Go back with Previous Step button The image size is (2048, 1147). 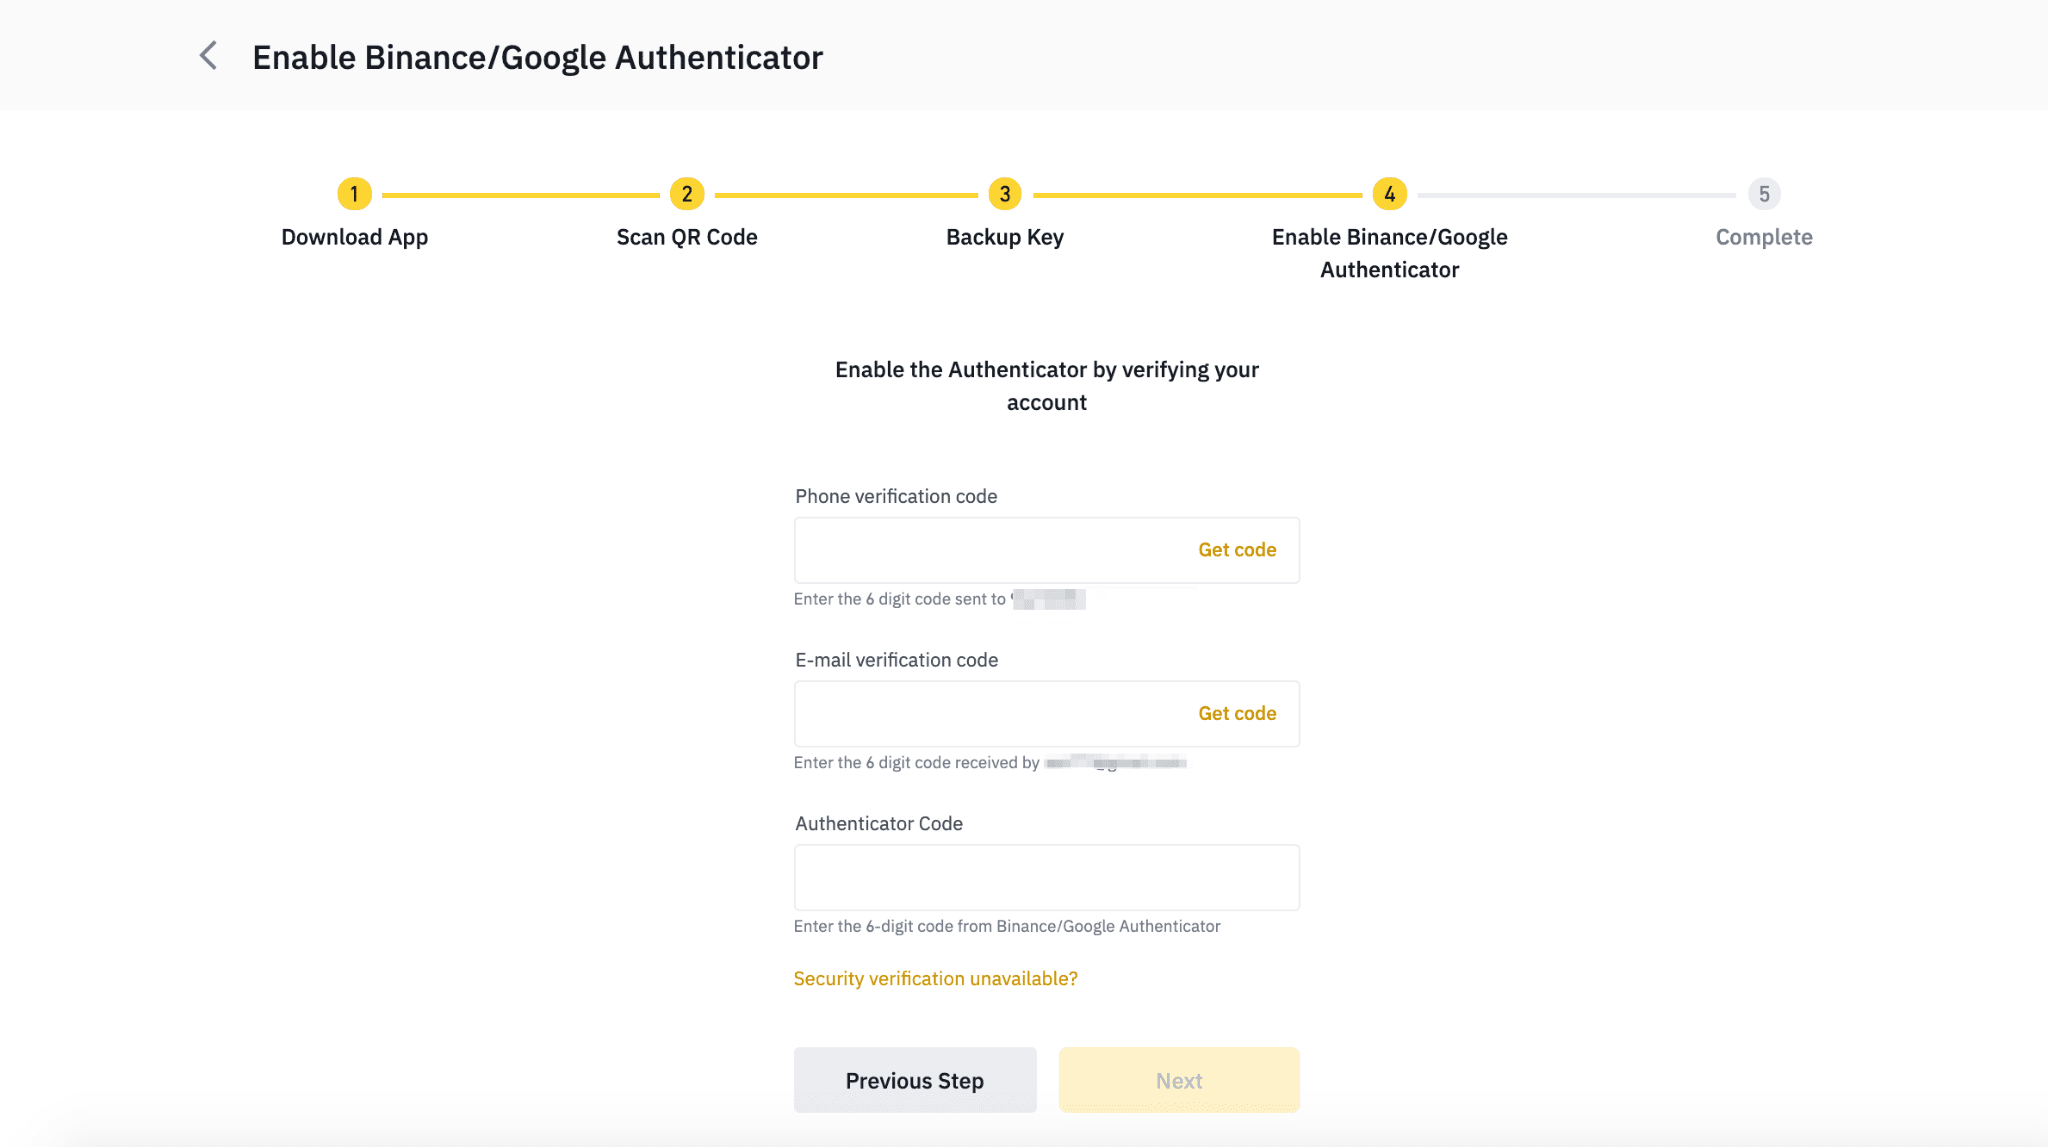pyautogui.click(x=914, y=1081)
